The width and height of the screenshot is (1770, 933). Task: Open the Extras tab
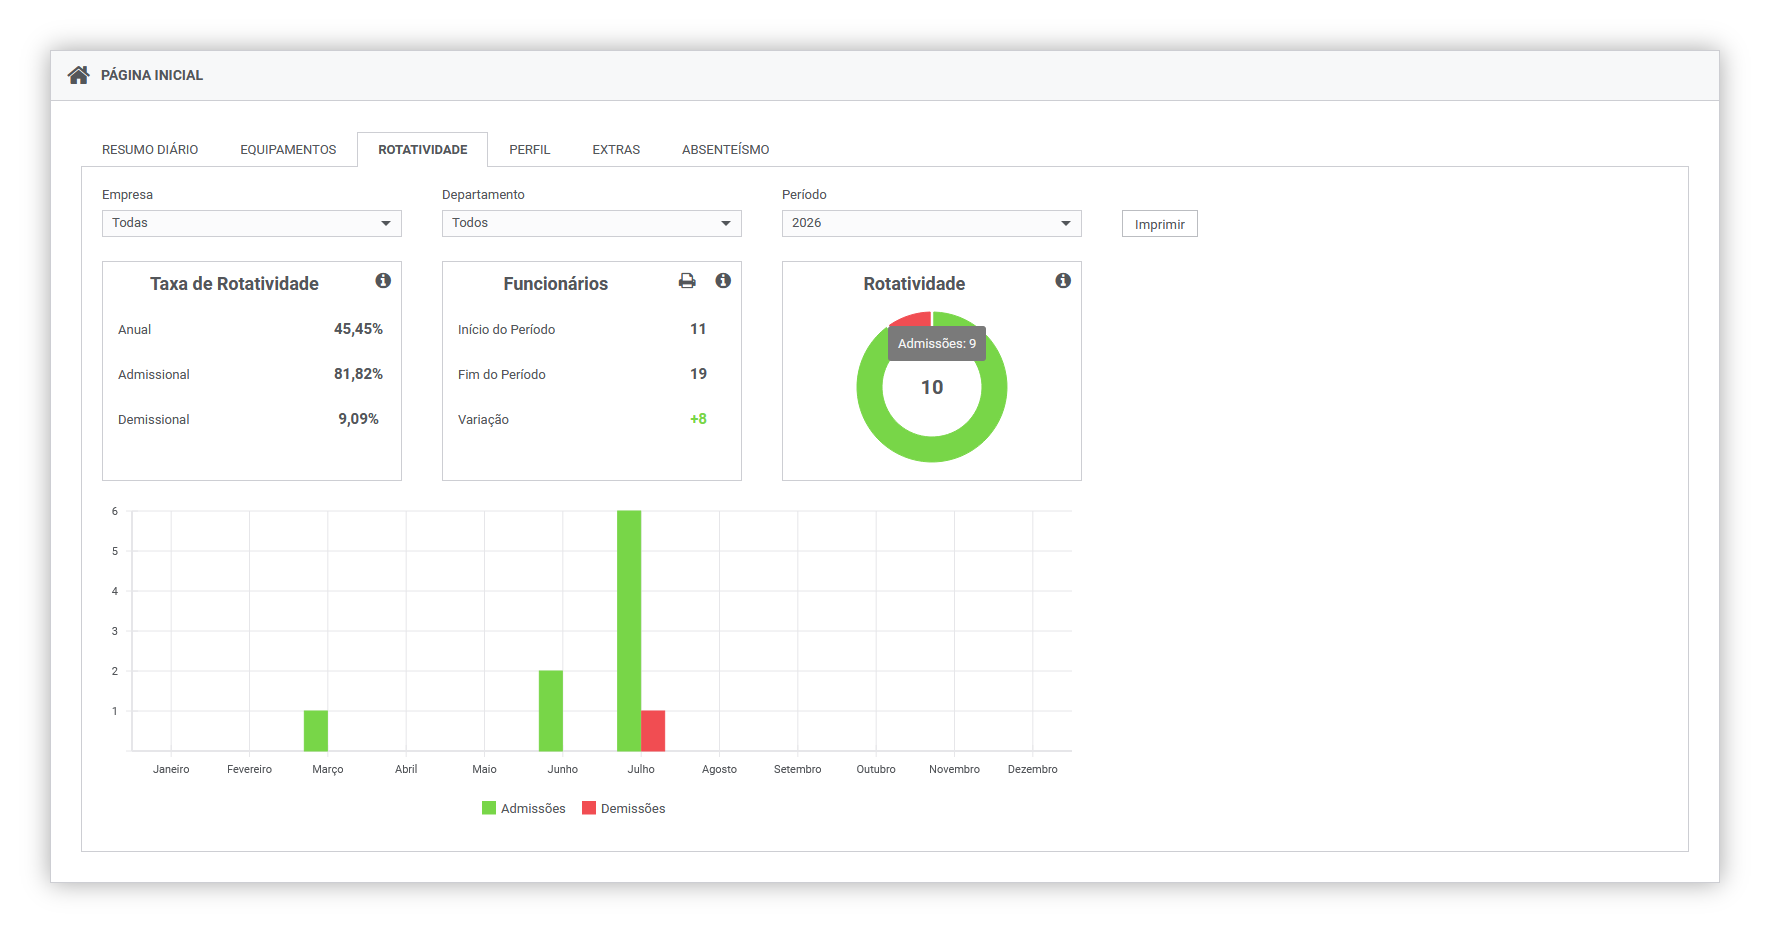pyautogui.click(x=616, y=150)
